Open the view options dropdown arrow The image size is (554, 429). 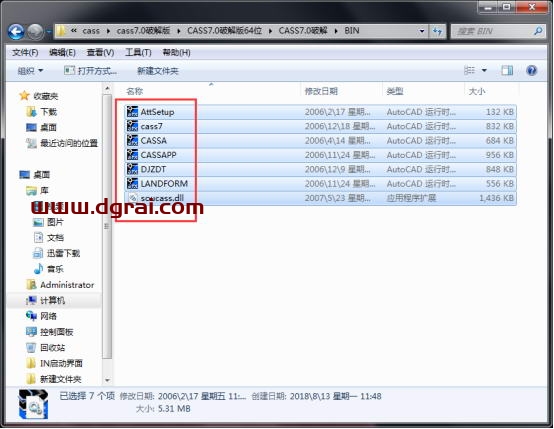(x=484, y=71)
